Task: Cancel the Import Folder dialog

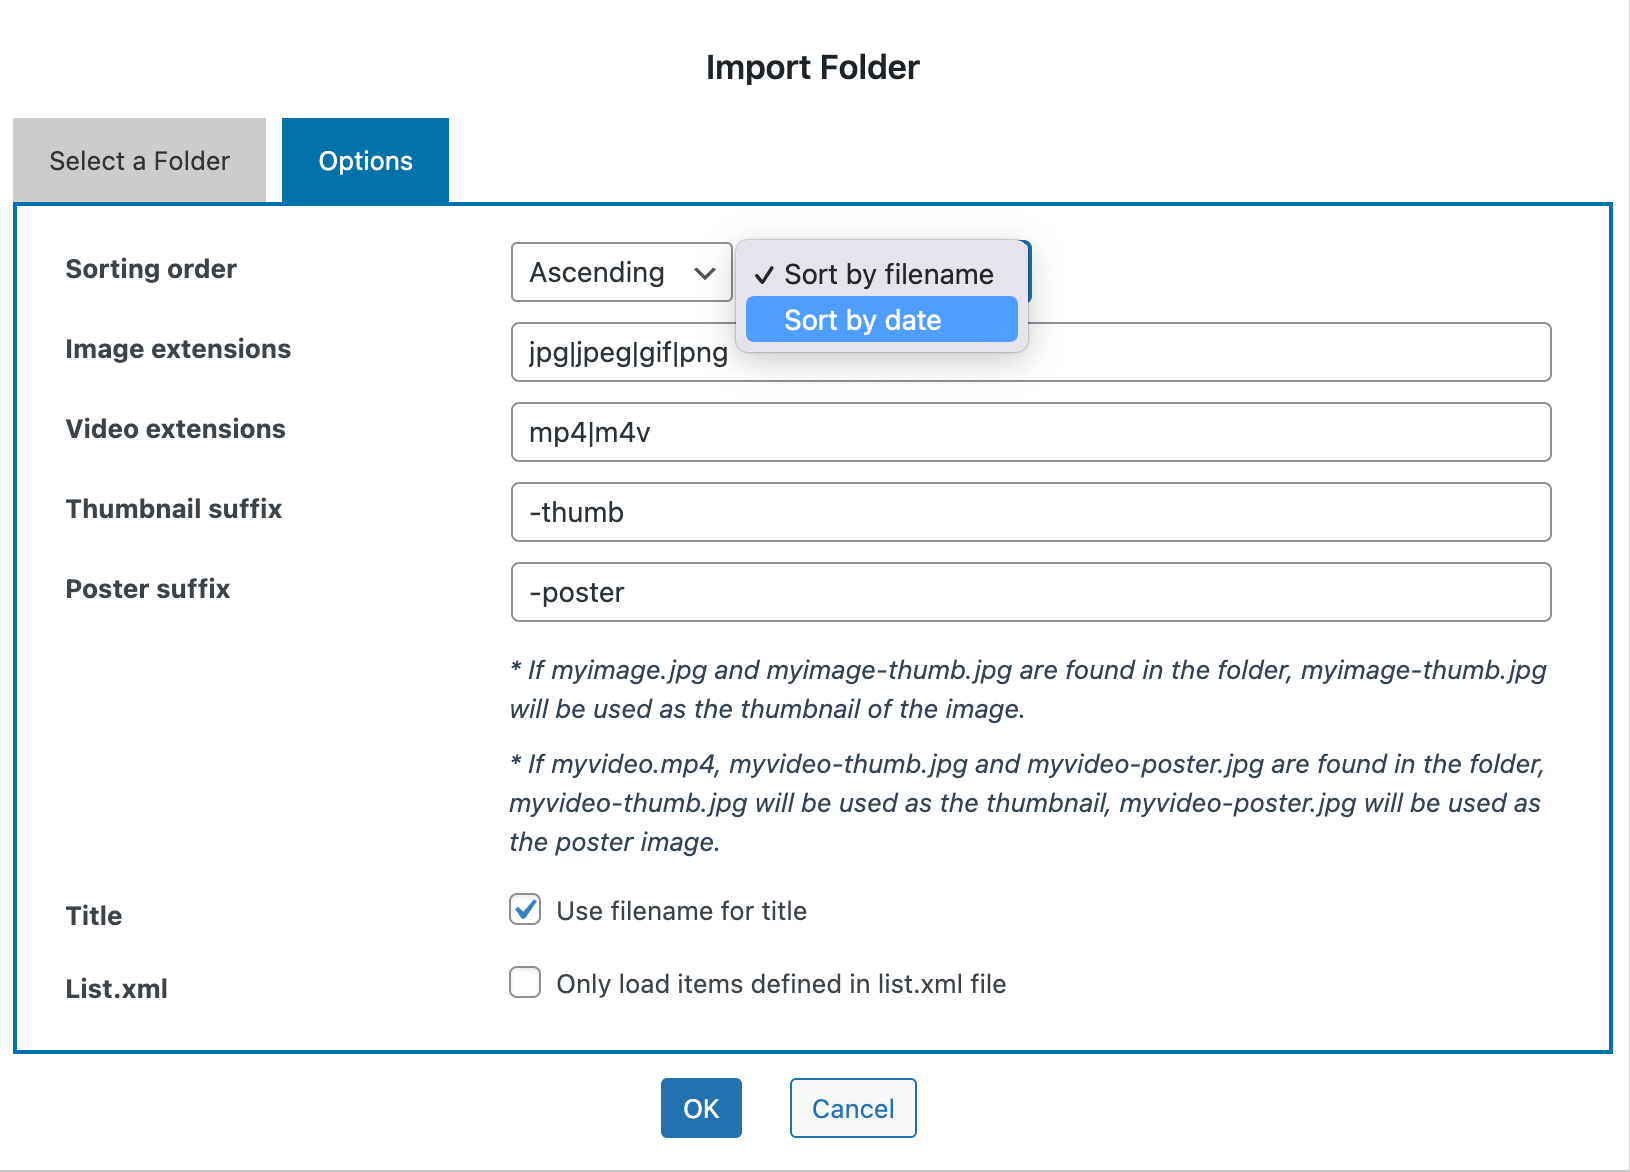Action: pos(852,1108)
